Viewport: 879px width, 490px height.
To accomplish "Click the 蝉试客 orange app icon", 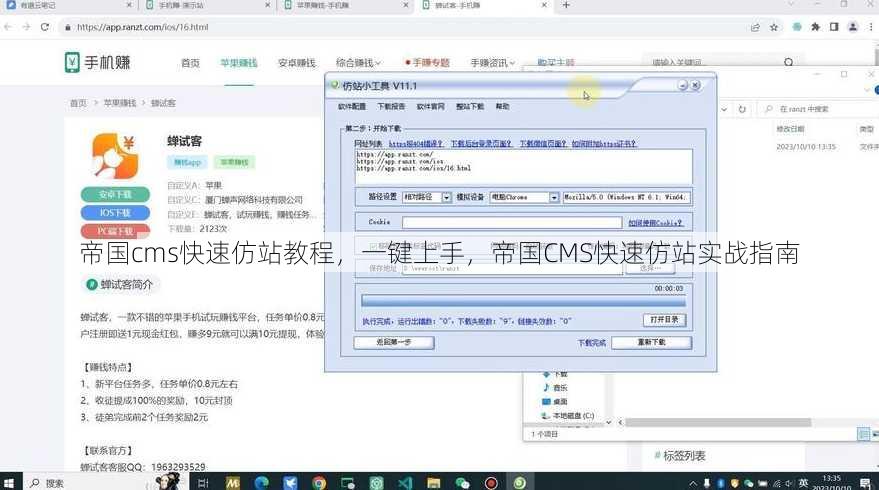I will point(115,156).
